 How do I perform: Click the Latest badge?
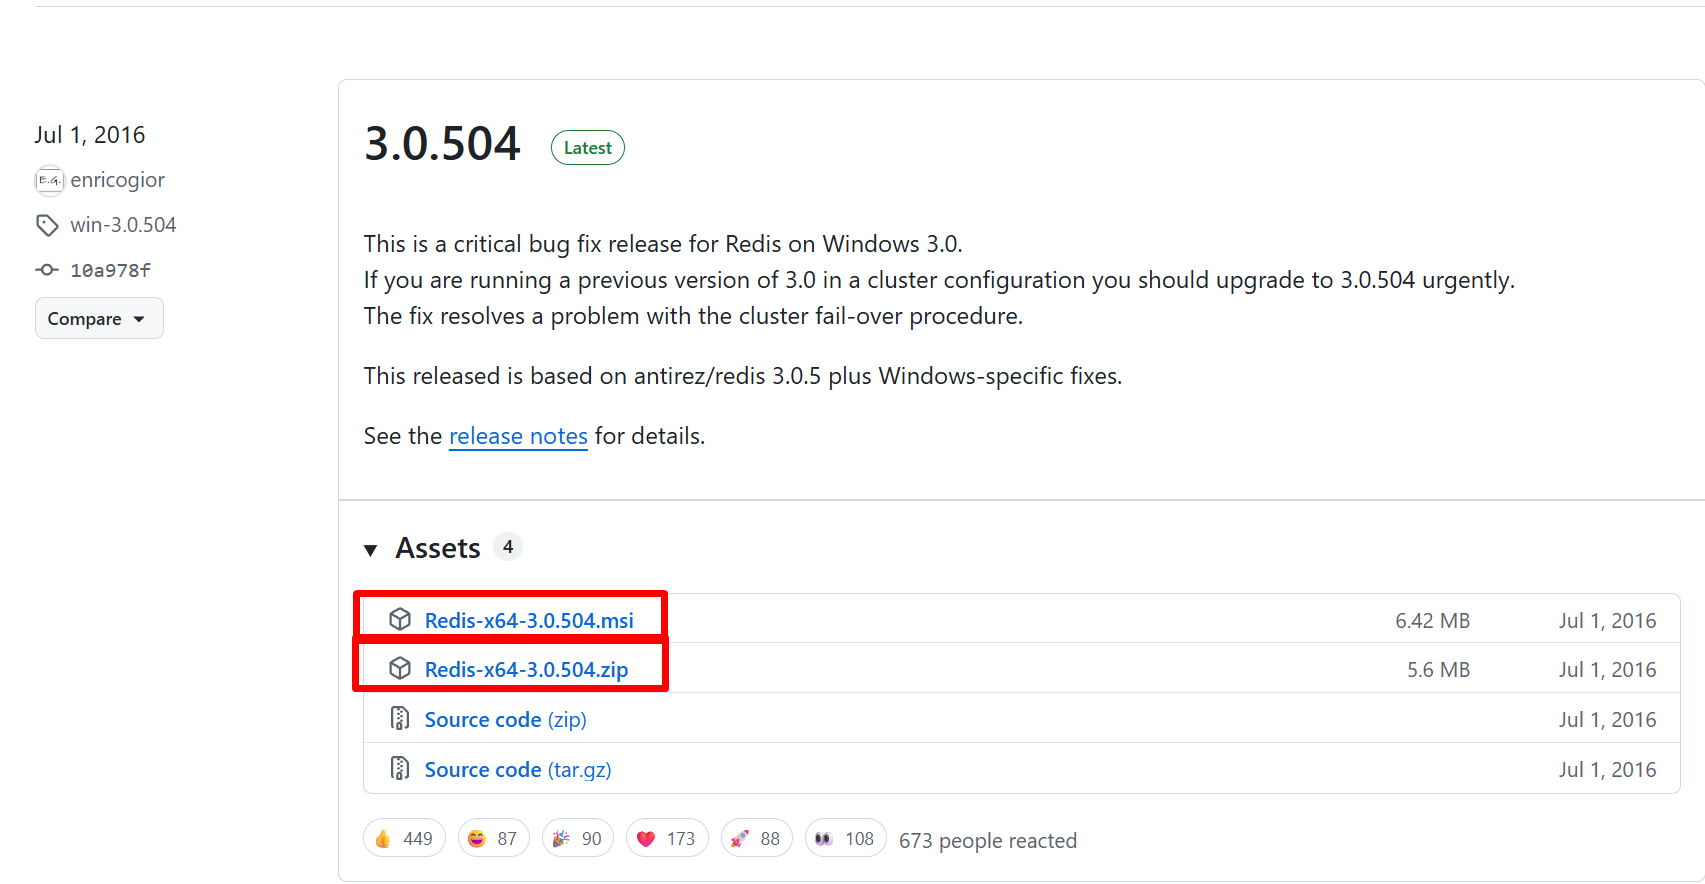588,148
